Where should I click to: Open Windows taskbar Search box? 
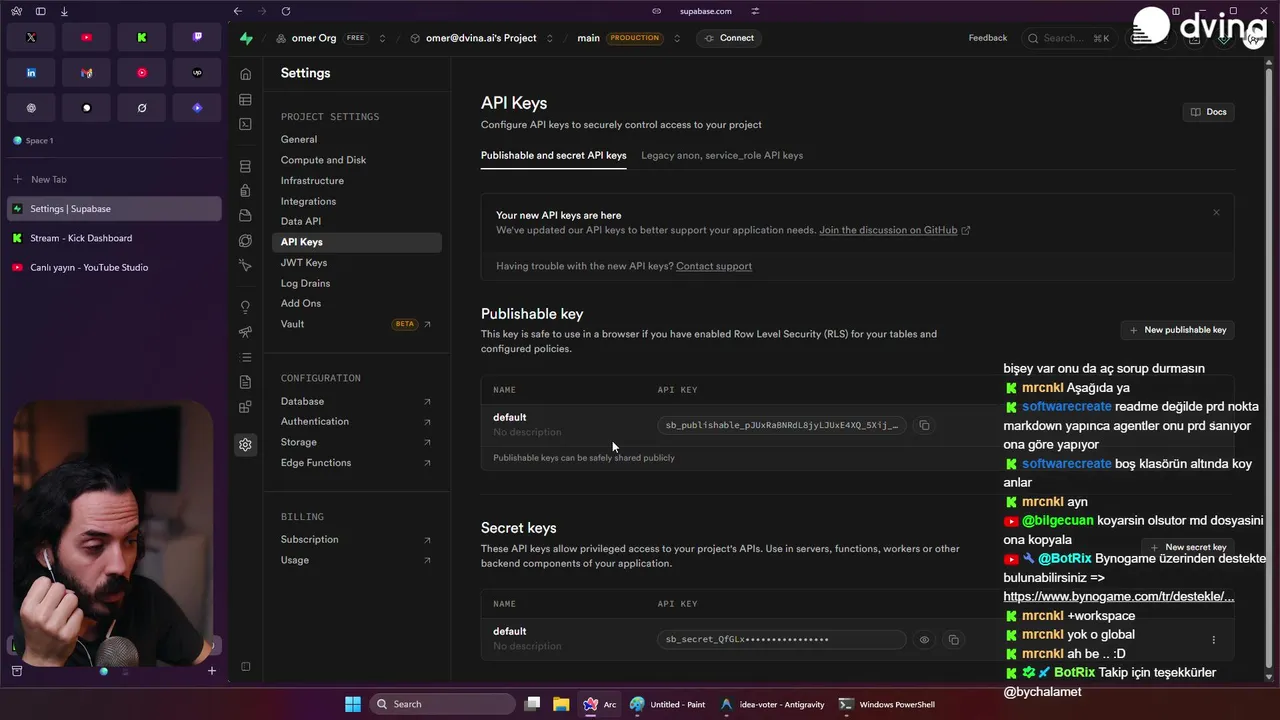click(x=442, y=704)
